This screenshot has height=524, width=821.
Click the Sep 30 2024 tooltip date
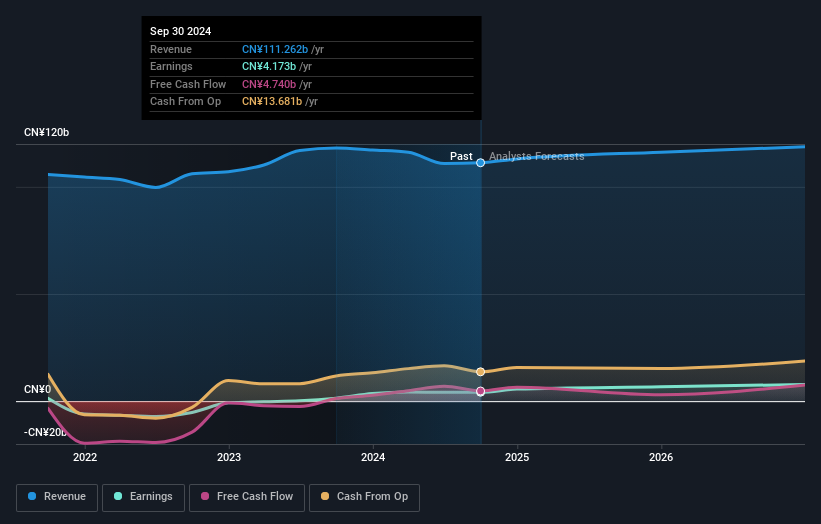point(180,31)
